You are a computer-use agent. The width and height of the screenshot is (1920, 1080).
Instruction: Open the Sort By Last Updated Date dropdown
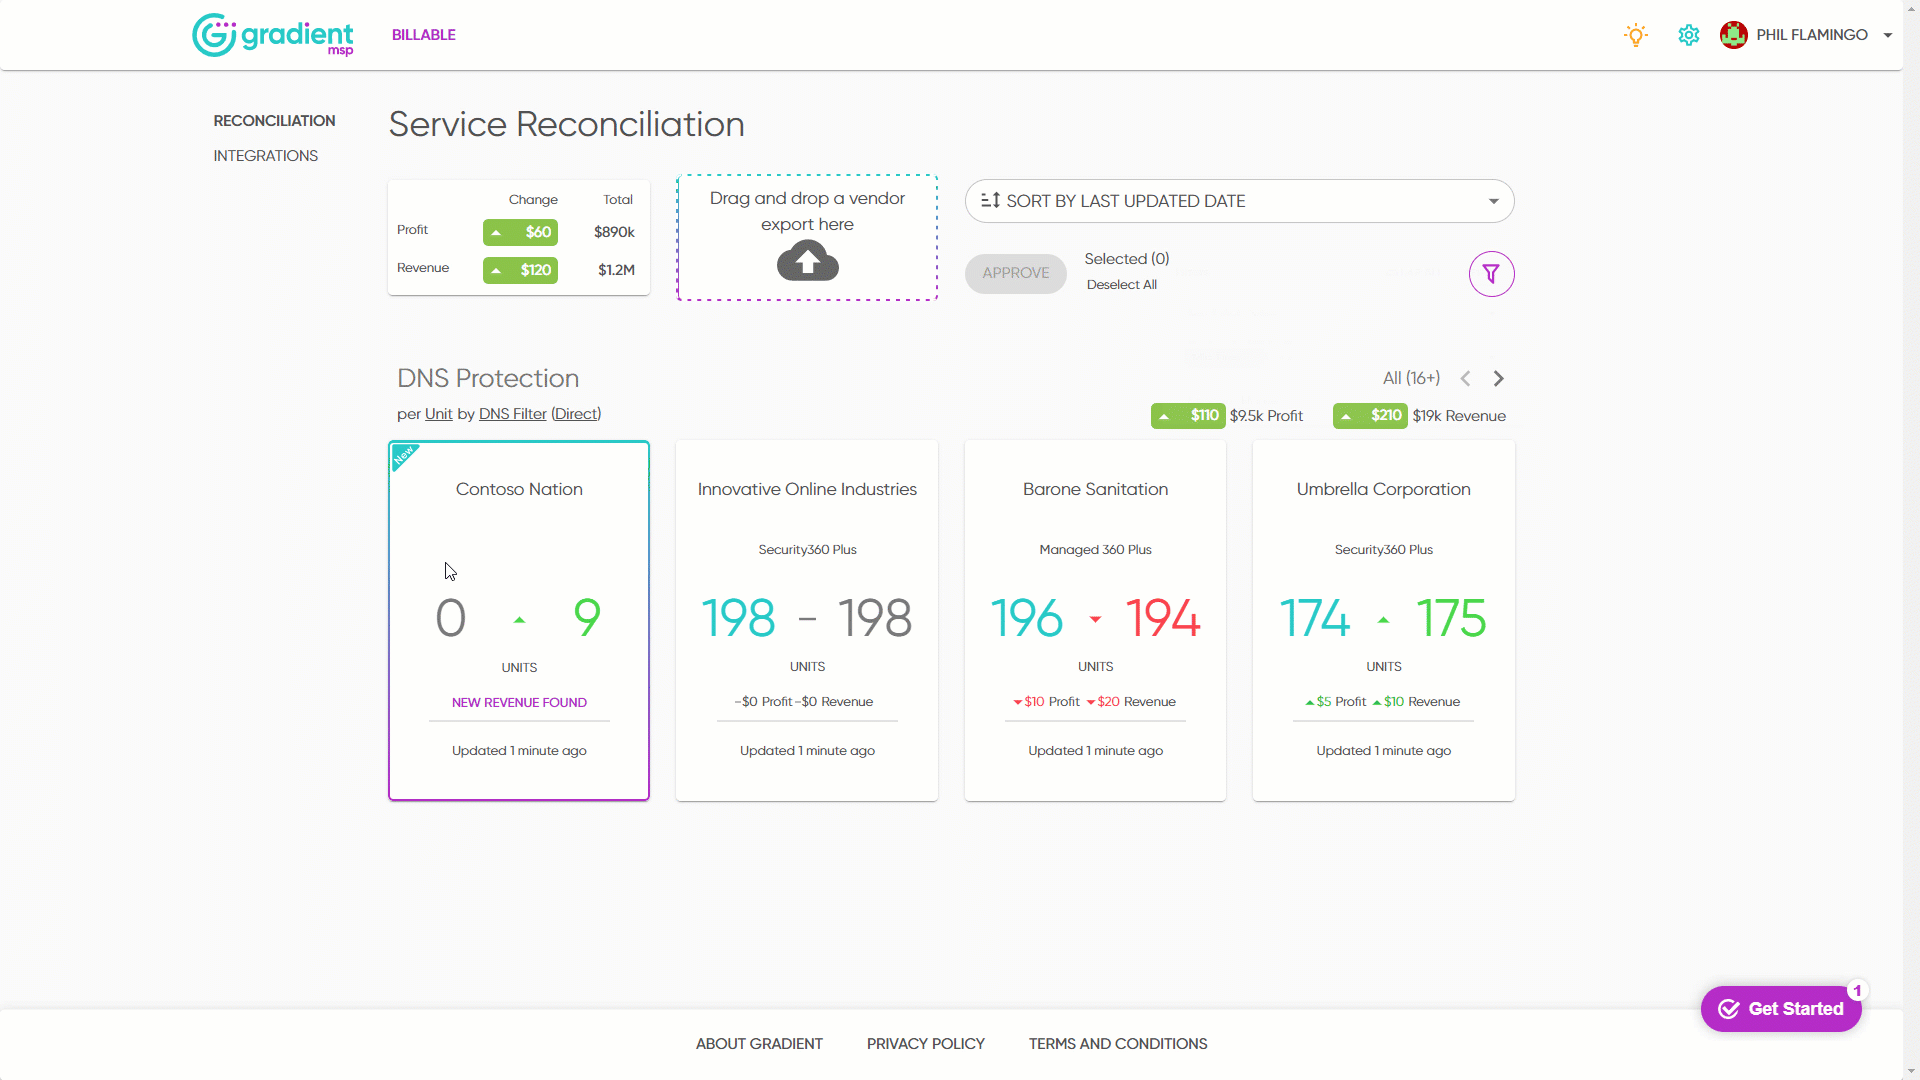(x=1239, y=201)
